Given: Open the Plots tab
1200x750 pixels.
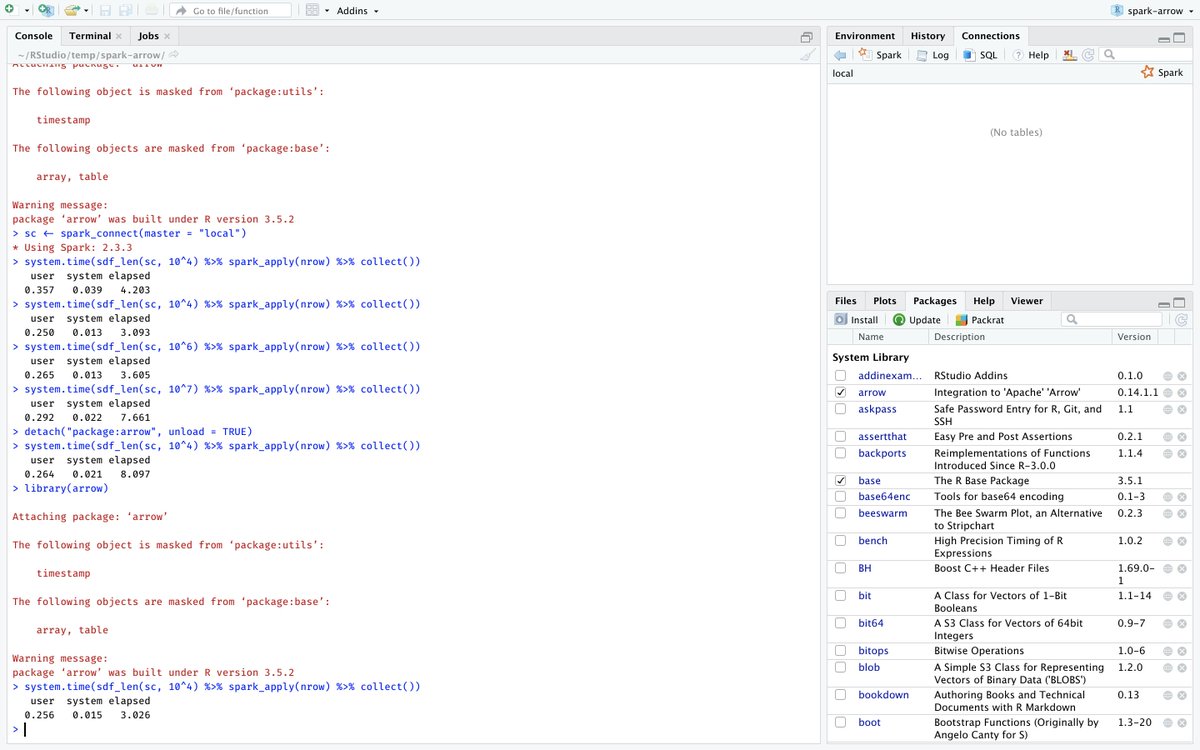Looking at the screenshot, I should [885, 300].
